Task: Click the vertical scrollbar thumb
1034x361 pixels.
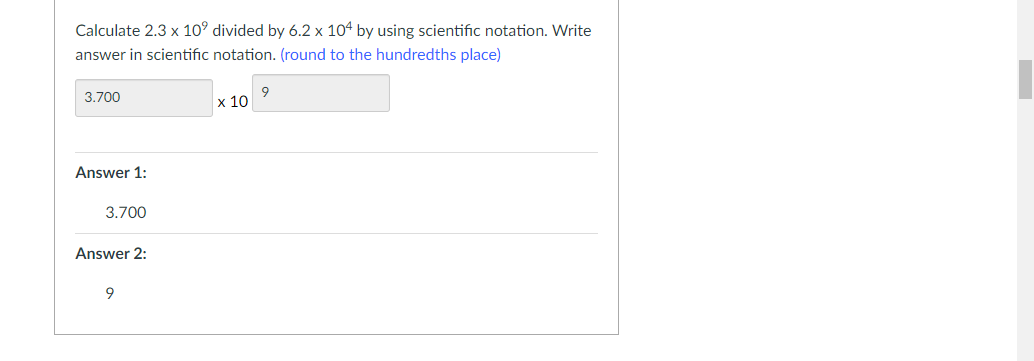Action: pyautogui.click(x=1025, y=79)
